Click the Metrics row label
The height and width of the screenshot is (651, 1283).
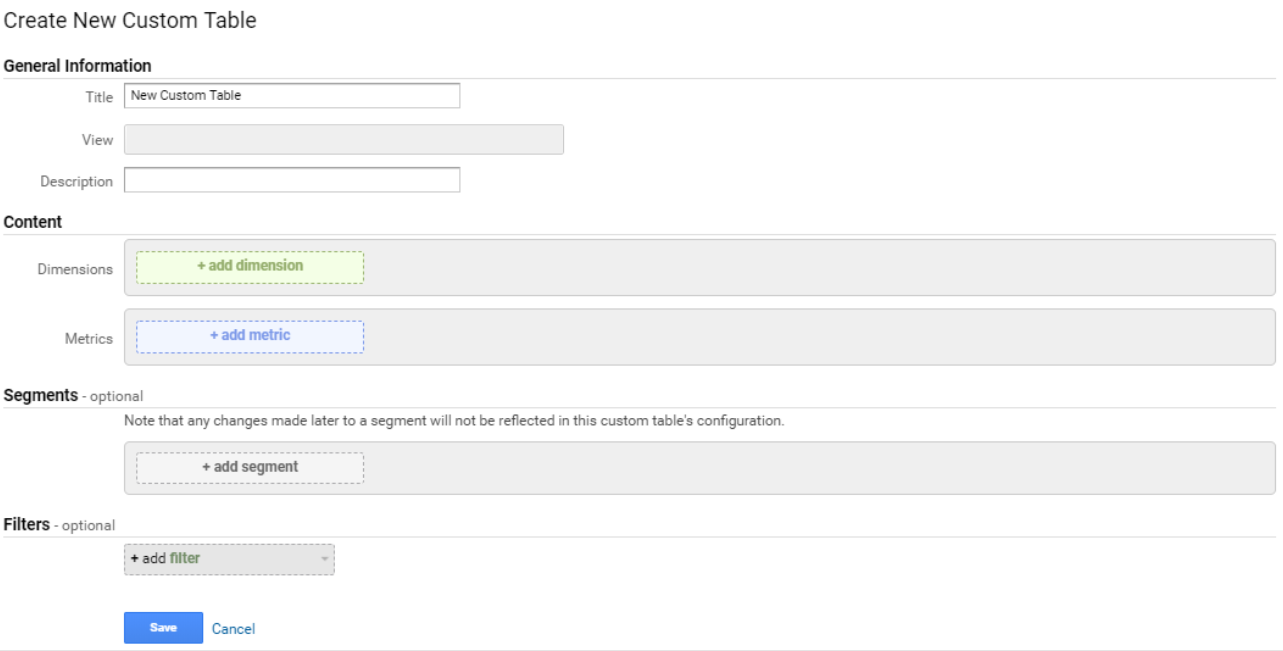pos(89,339)
